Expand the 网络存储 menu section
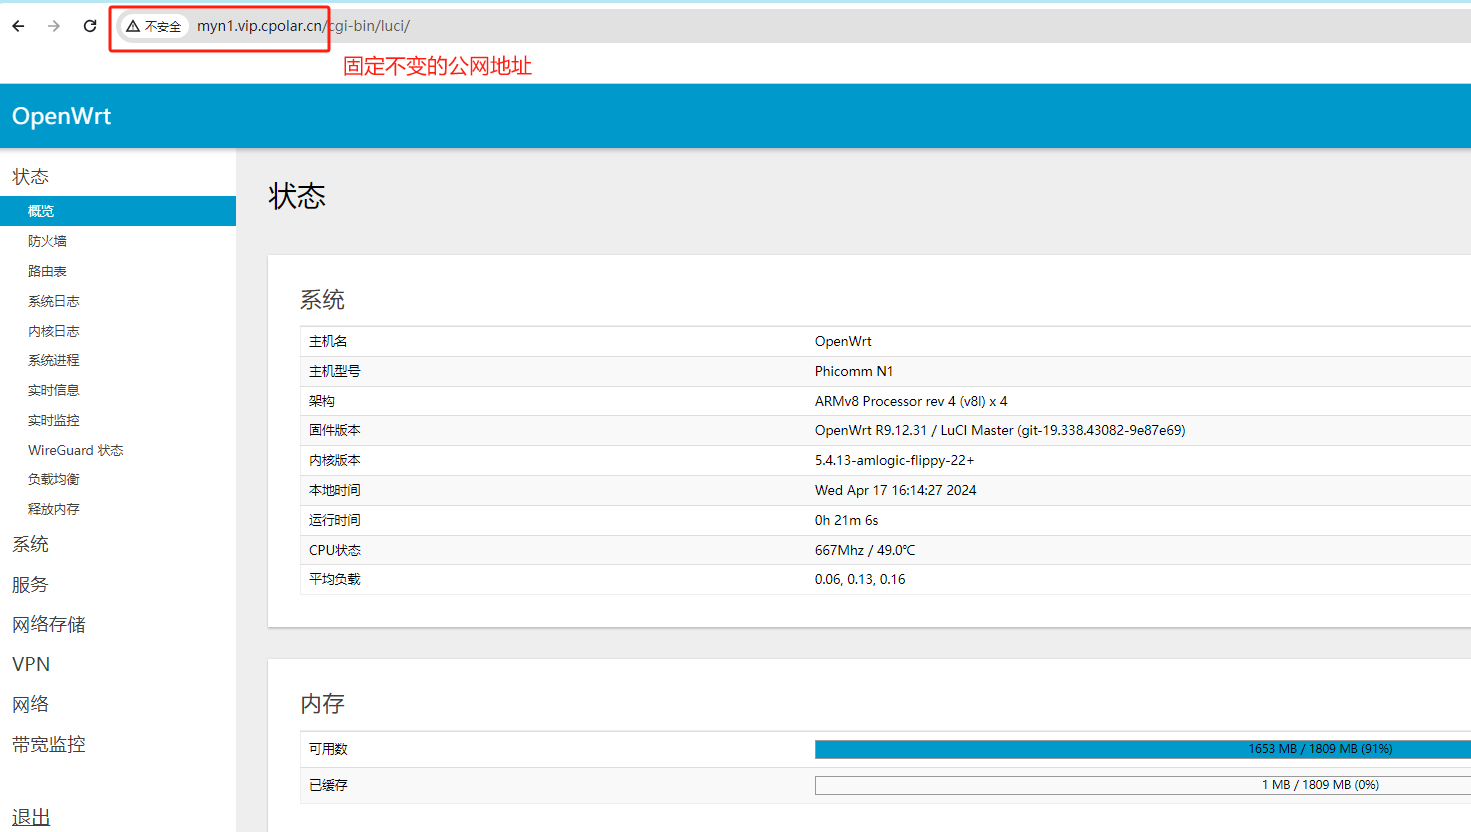This screenshot has width=1471, height=832. pos(49,625)
